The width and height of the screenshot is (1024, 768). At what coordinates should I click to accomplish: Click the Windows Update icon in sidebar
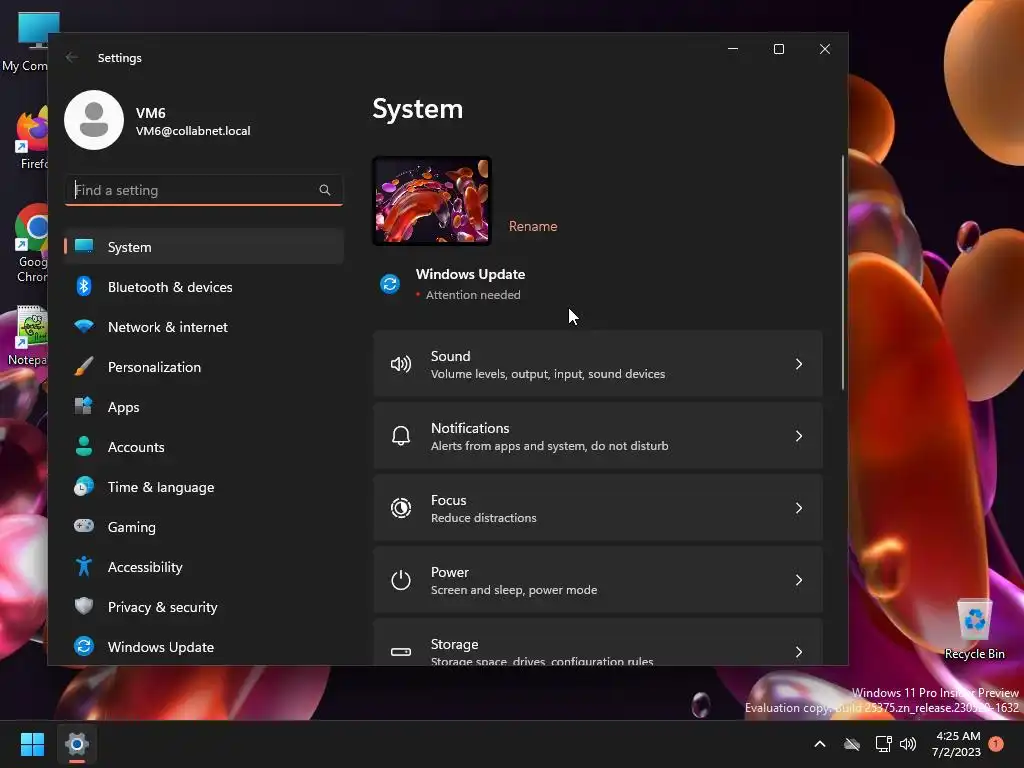point(84,646)
